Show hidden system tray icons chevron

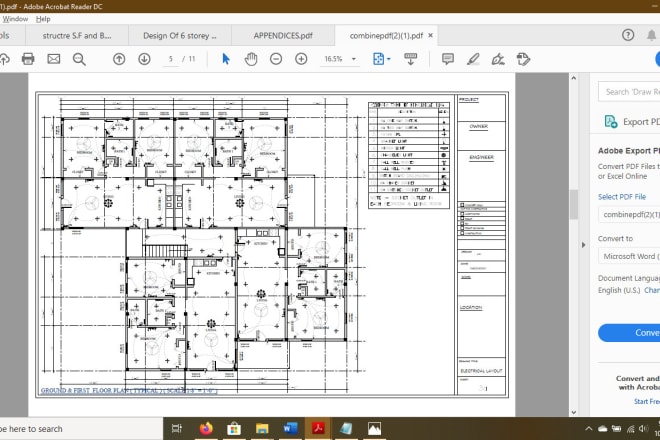(589, 429)
